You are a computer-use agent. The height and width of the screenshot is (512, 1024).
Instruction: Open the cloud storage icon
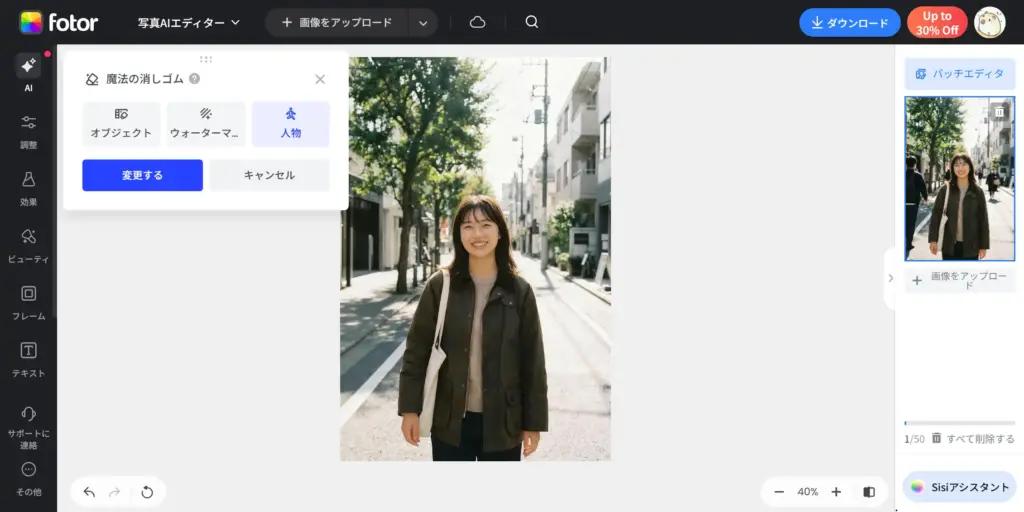pyautogui.click(x=477, y=22)
